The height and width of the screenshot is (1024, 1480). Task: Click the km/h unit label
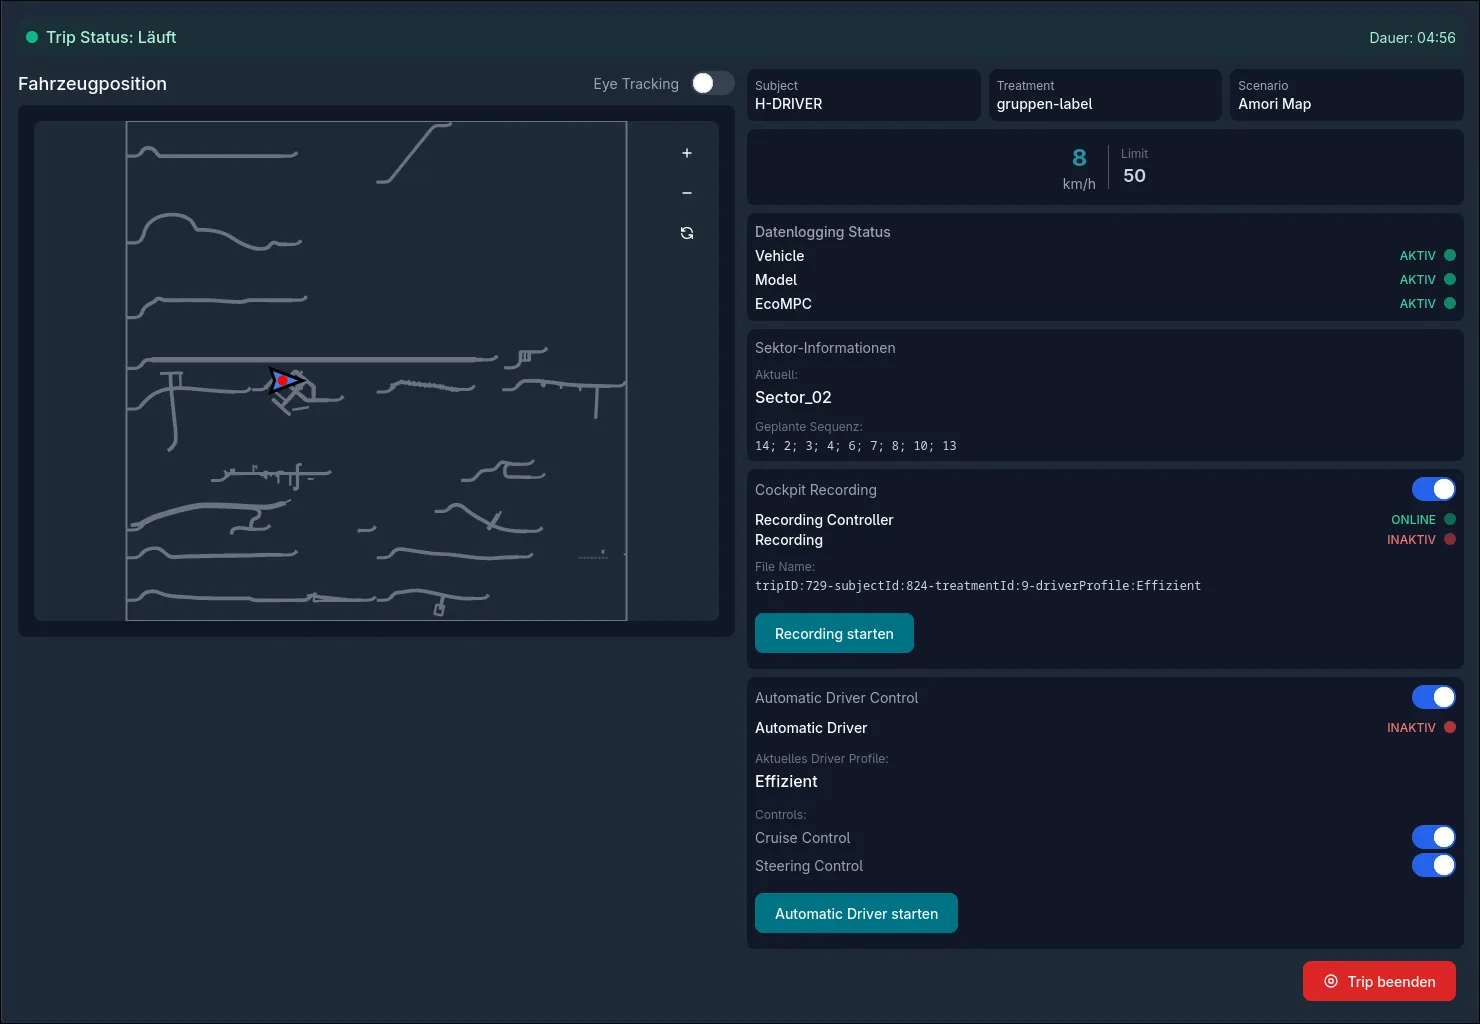(1079, 184)
